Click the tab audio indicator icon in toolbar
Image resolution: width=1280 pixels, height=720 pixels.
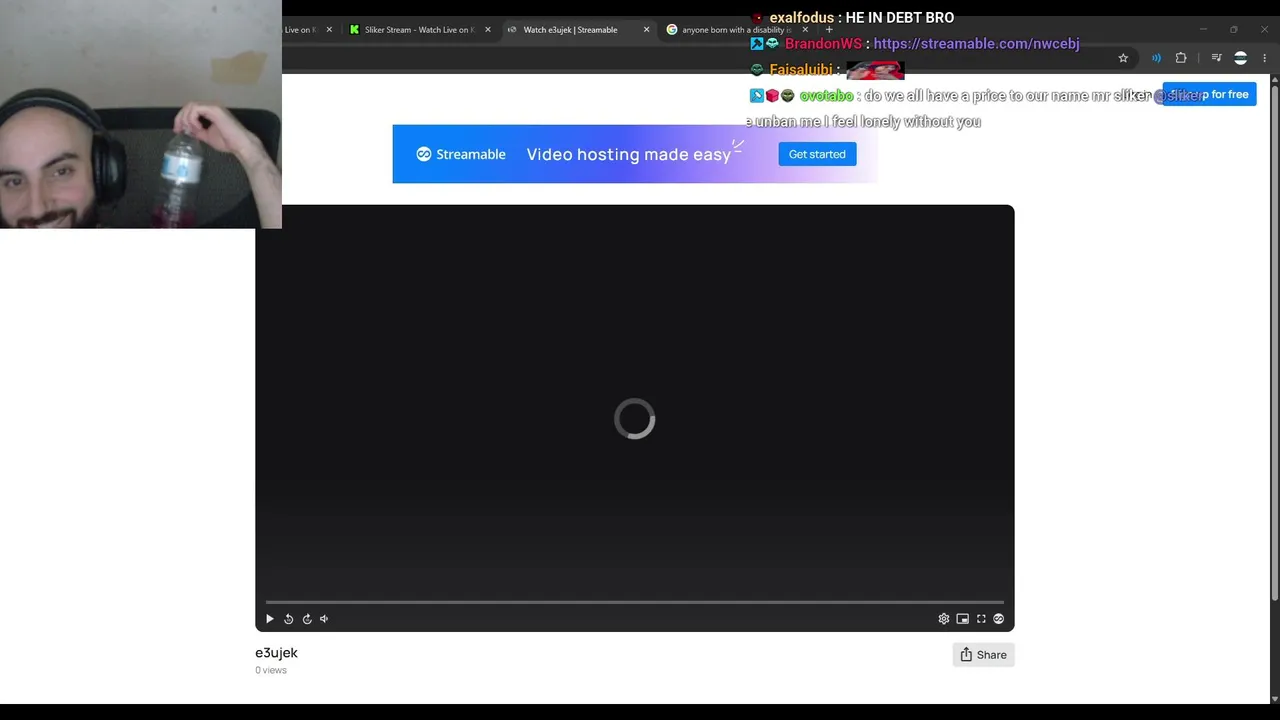click(x=1156, y=58)
